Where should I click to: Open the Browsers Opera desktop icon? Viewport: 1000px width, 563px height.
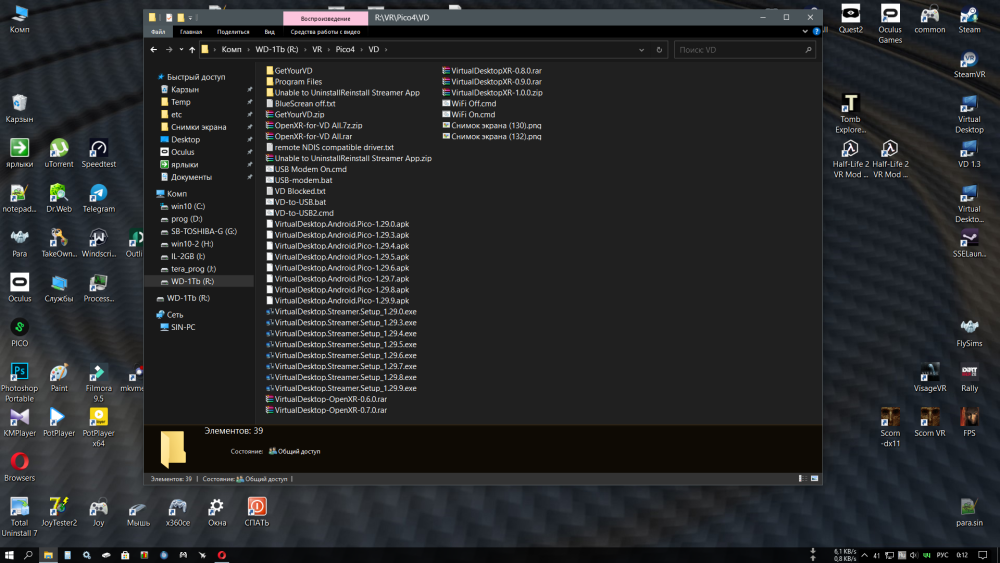(19, 467)
